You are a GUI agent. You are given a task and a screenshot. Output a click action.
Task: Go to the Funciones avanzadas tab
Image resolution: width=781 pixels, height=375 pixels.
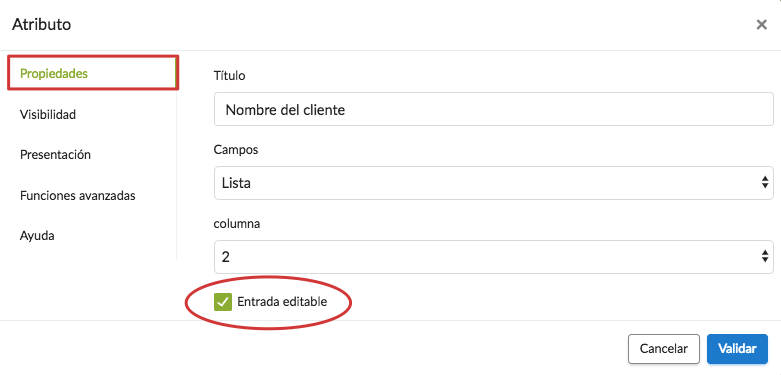[x=78, y=196]
